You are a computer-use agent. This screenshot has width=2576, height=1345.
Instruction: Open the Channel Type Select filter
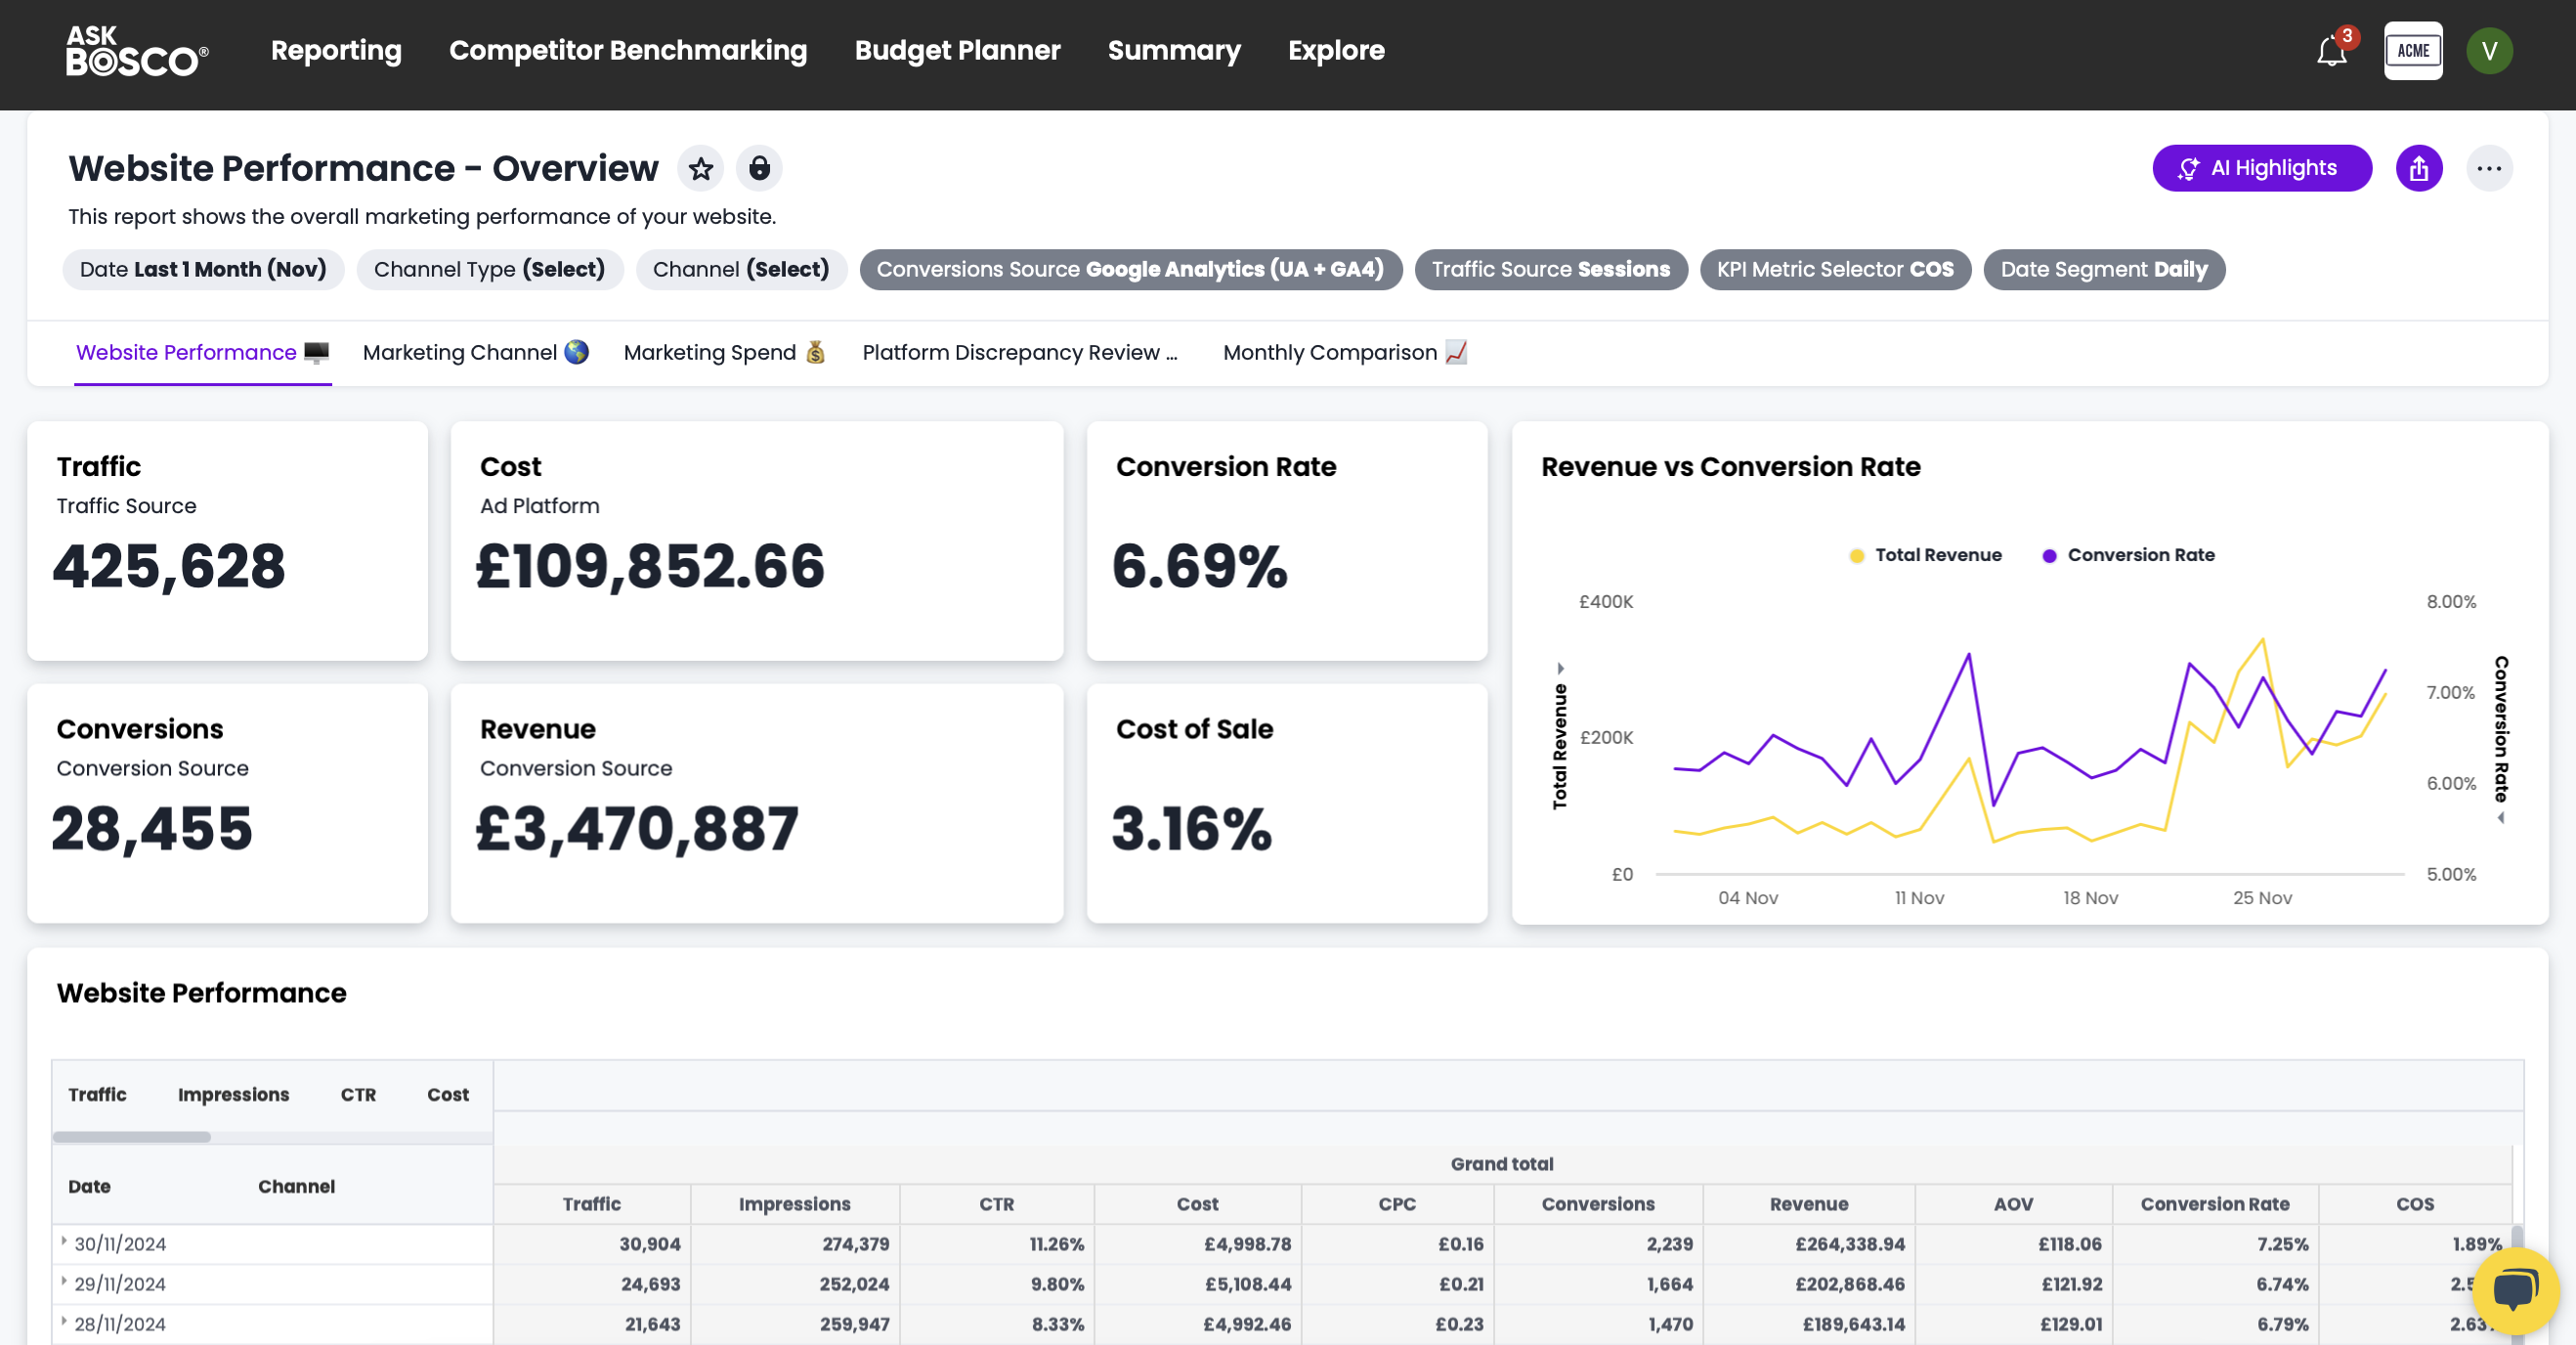click(x=489, y=270)
